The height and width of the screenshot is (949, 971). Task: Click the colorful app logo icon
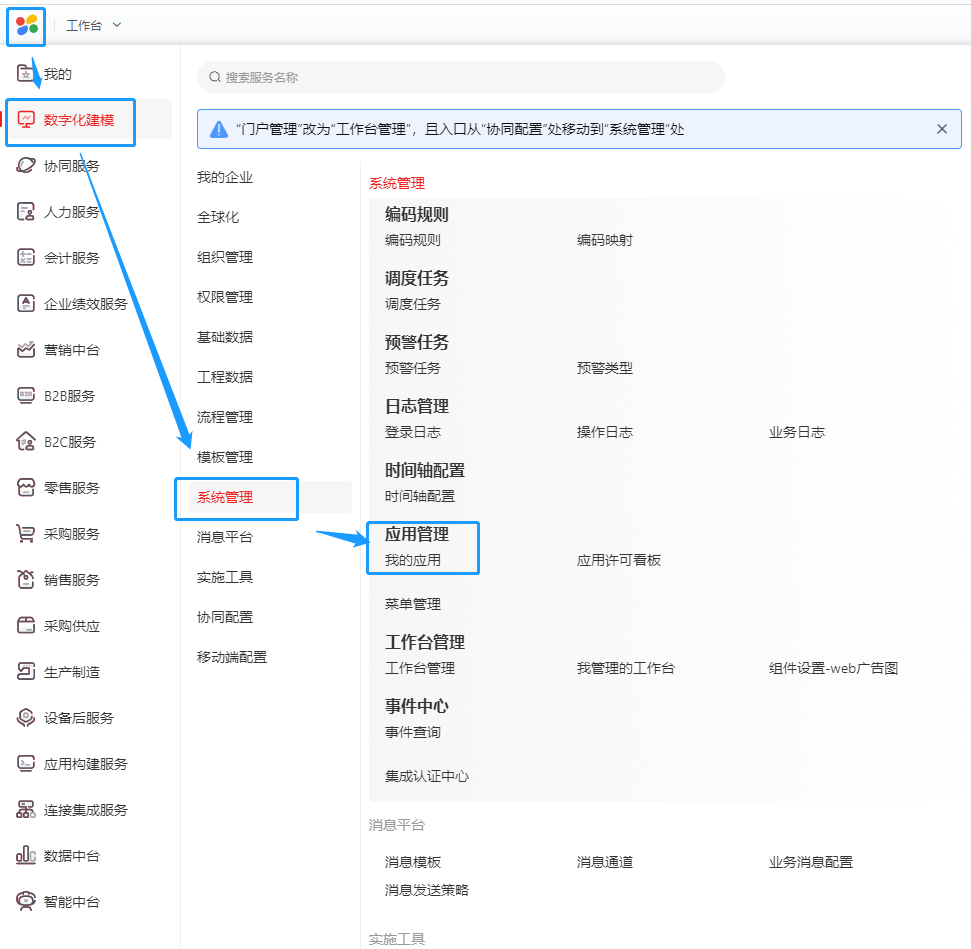(x=27, y=25)
